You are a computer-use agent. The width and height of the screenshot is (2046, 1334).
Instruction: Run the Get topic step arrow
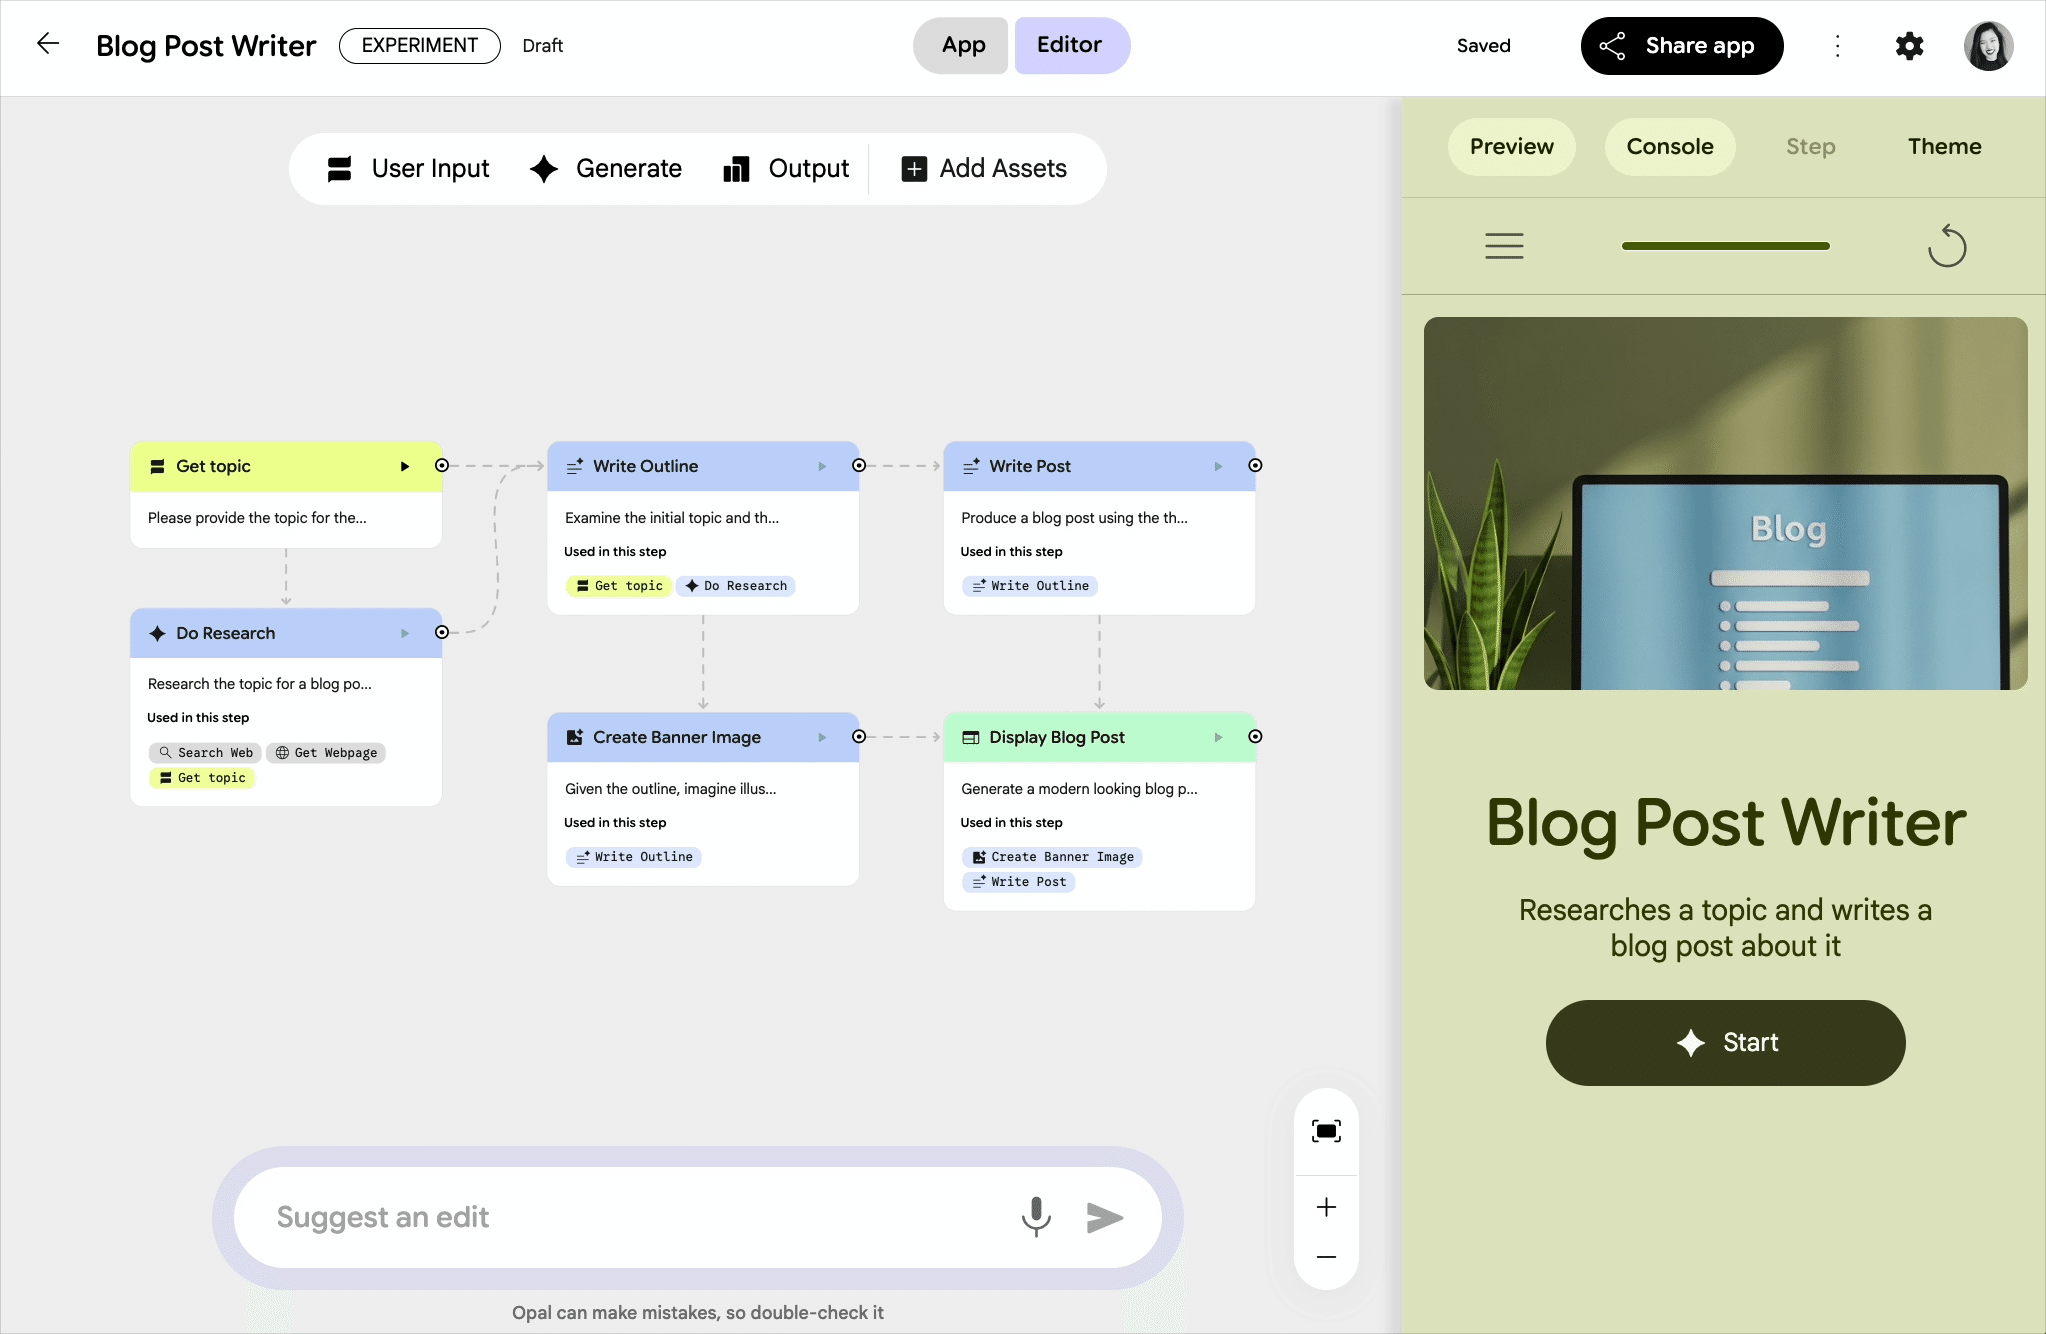pyautogui.click(x=405, y=466)
